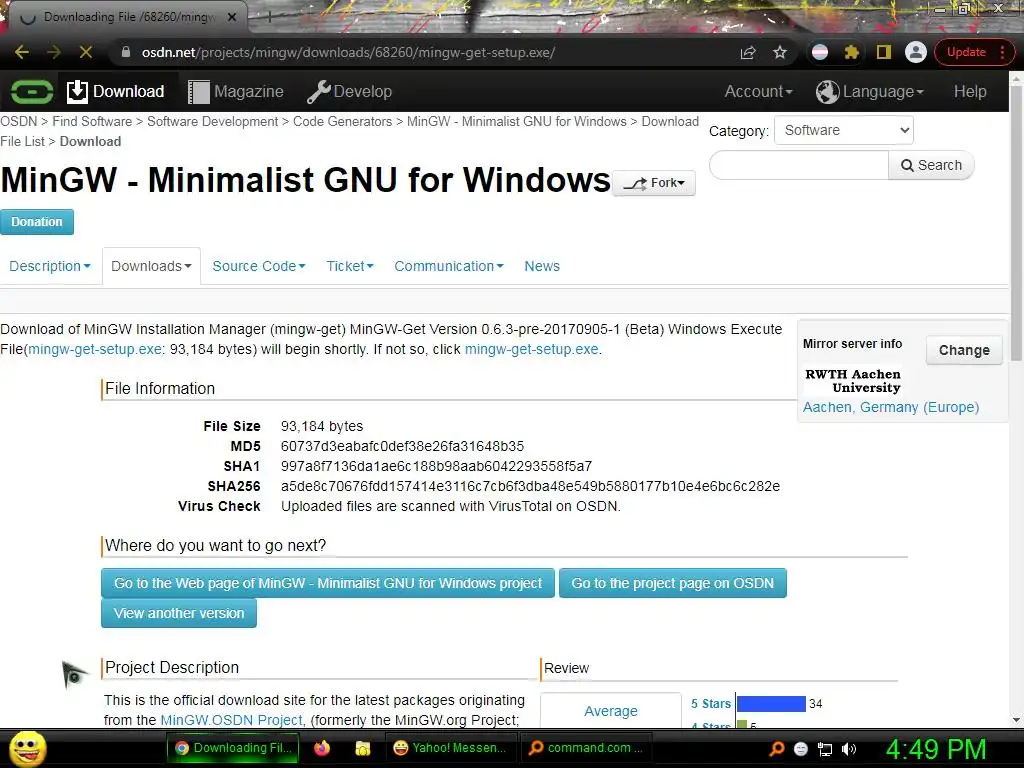Click the mingw-get-setup.exe link after 'click'

tap(532, 349)
